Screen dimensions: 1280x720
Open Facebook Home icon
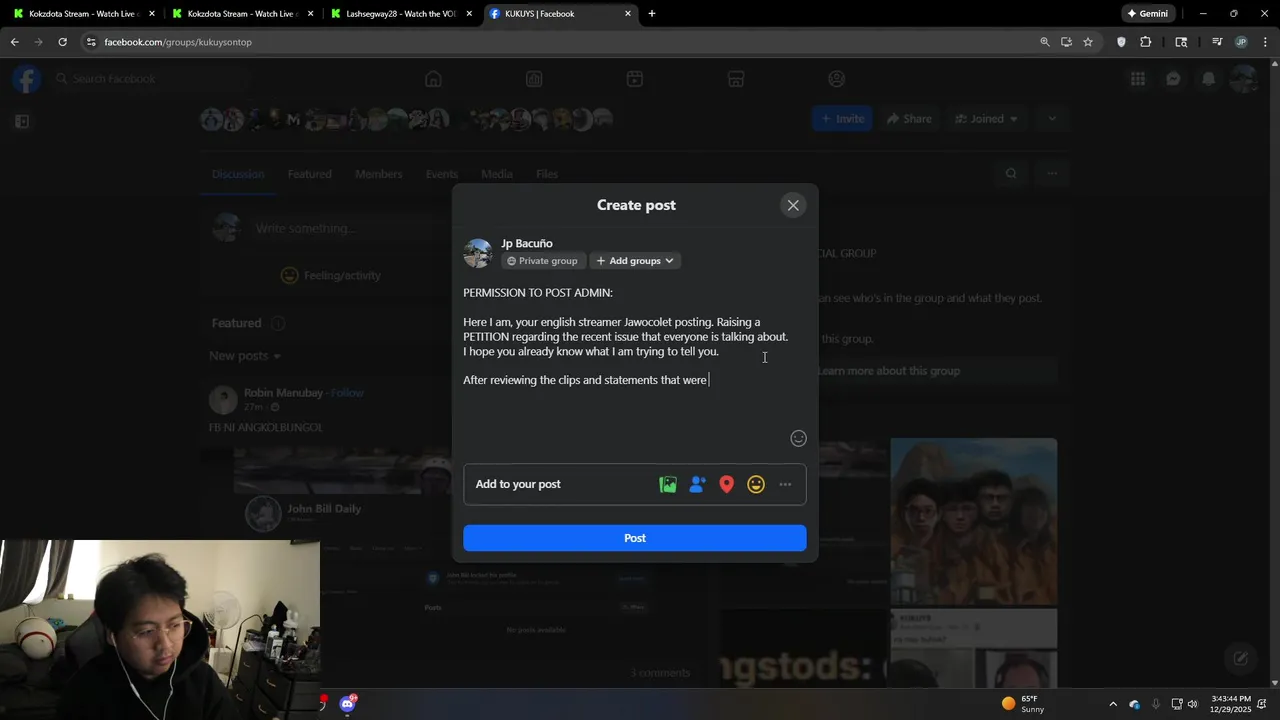point(433,79)
